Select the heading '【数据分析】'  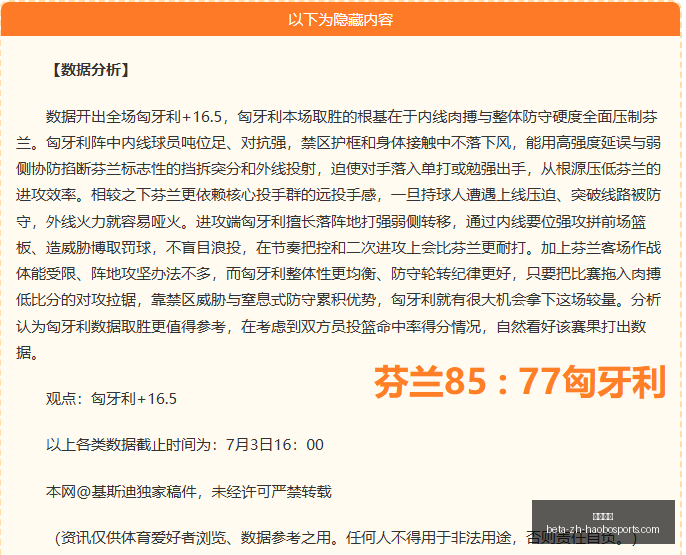coord(90,70)
